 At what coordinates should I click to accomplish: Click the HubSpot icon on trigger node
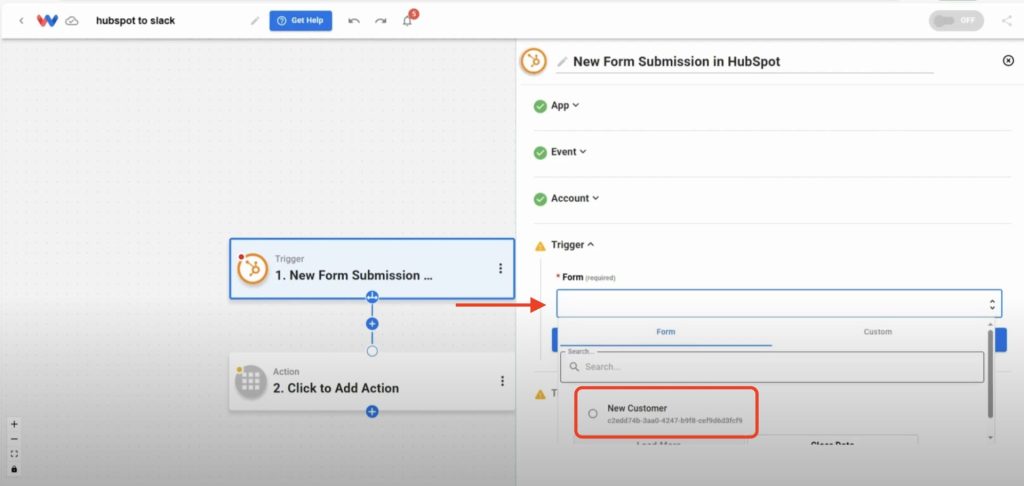(253, 268)
